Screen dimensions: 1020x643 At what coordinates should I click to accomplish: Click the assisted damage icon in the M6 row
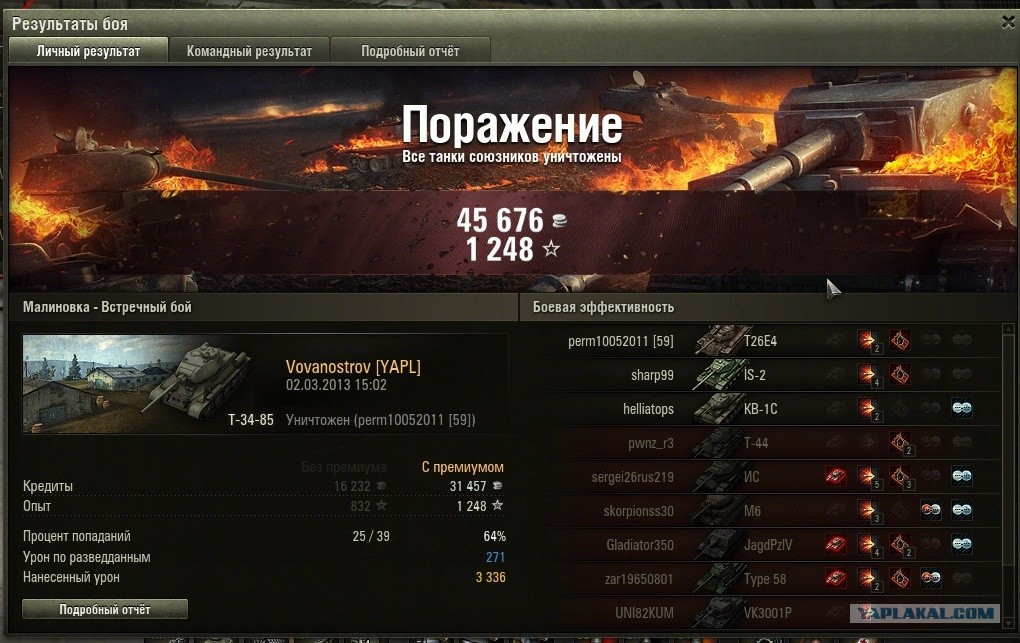point(931,510)
